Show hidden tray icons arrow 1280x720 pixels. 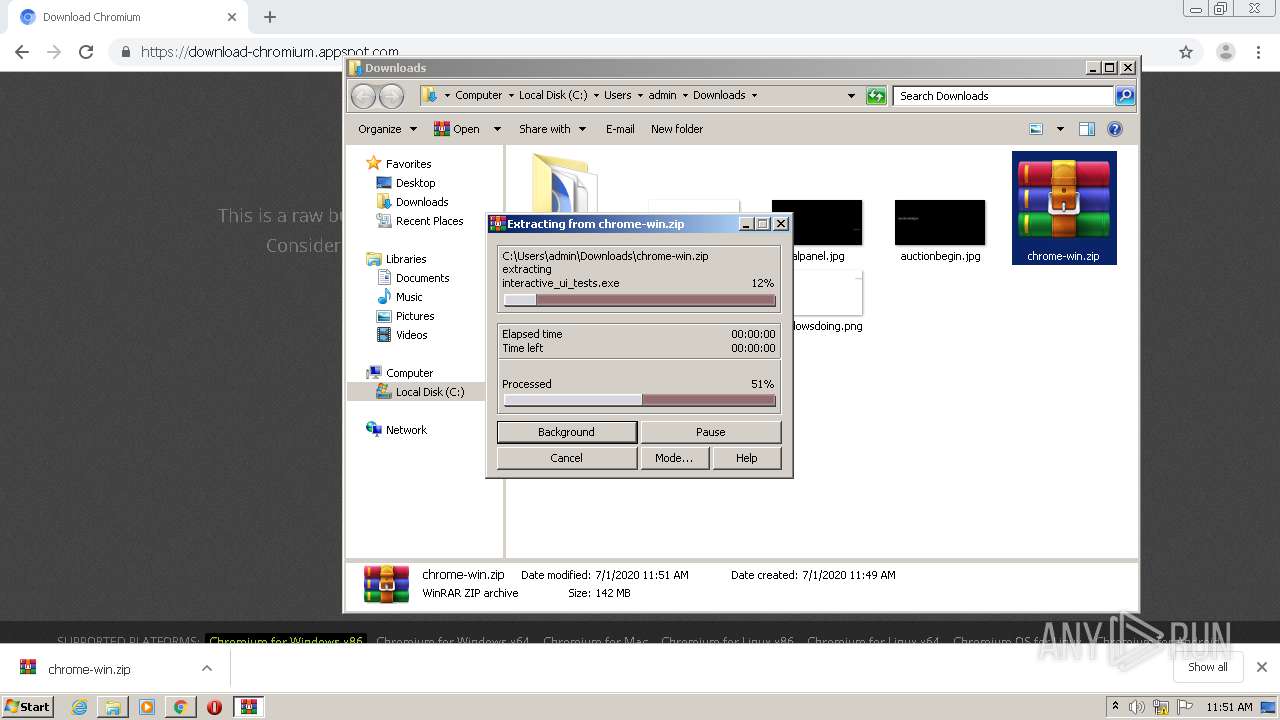coord(1115,706)
